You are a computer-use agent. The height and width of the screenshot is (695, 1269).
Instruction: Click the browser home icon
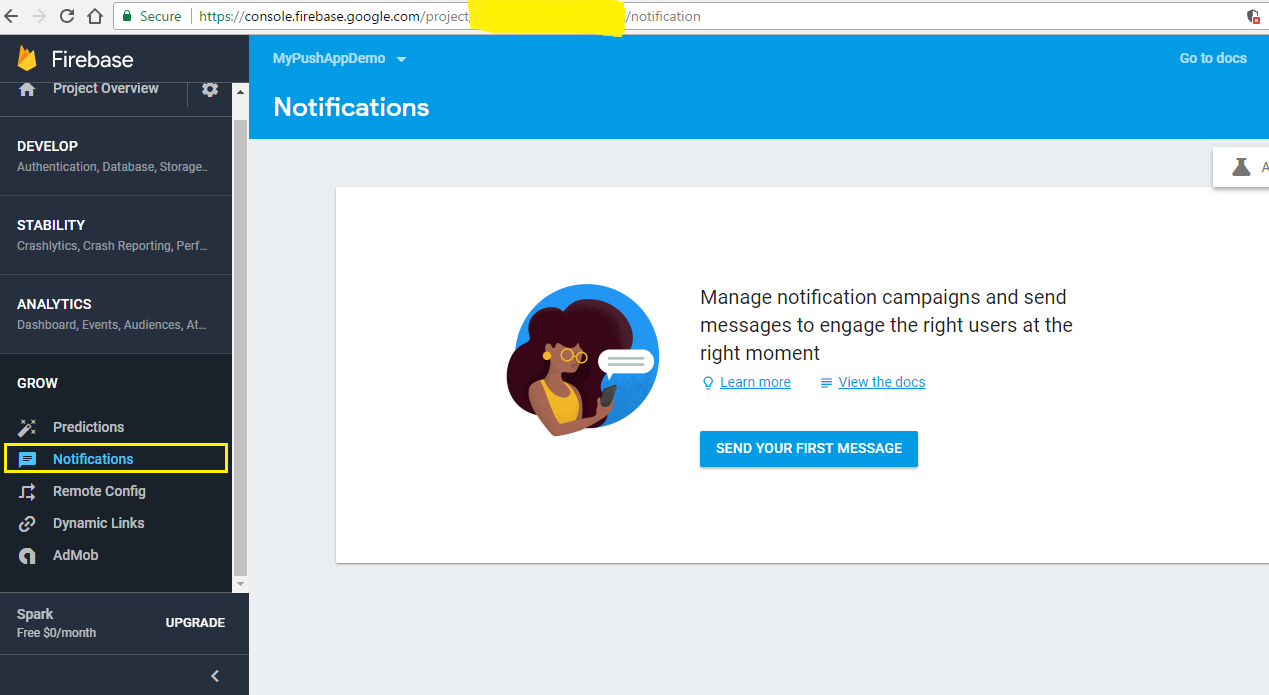pyautogui.click(x=95, y=16)
